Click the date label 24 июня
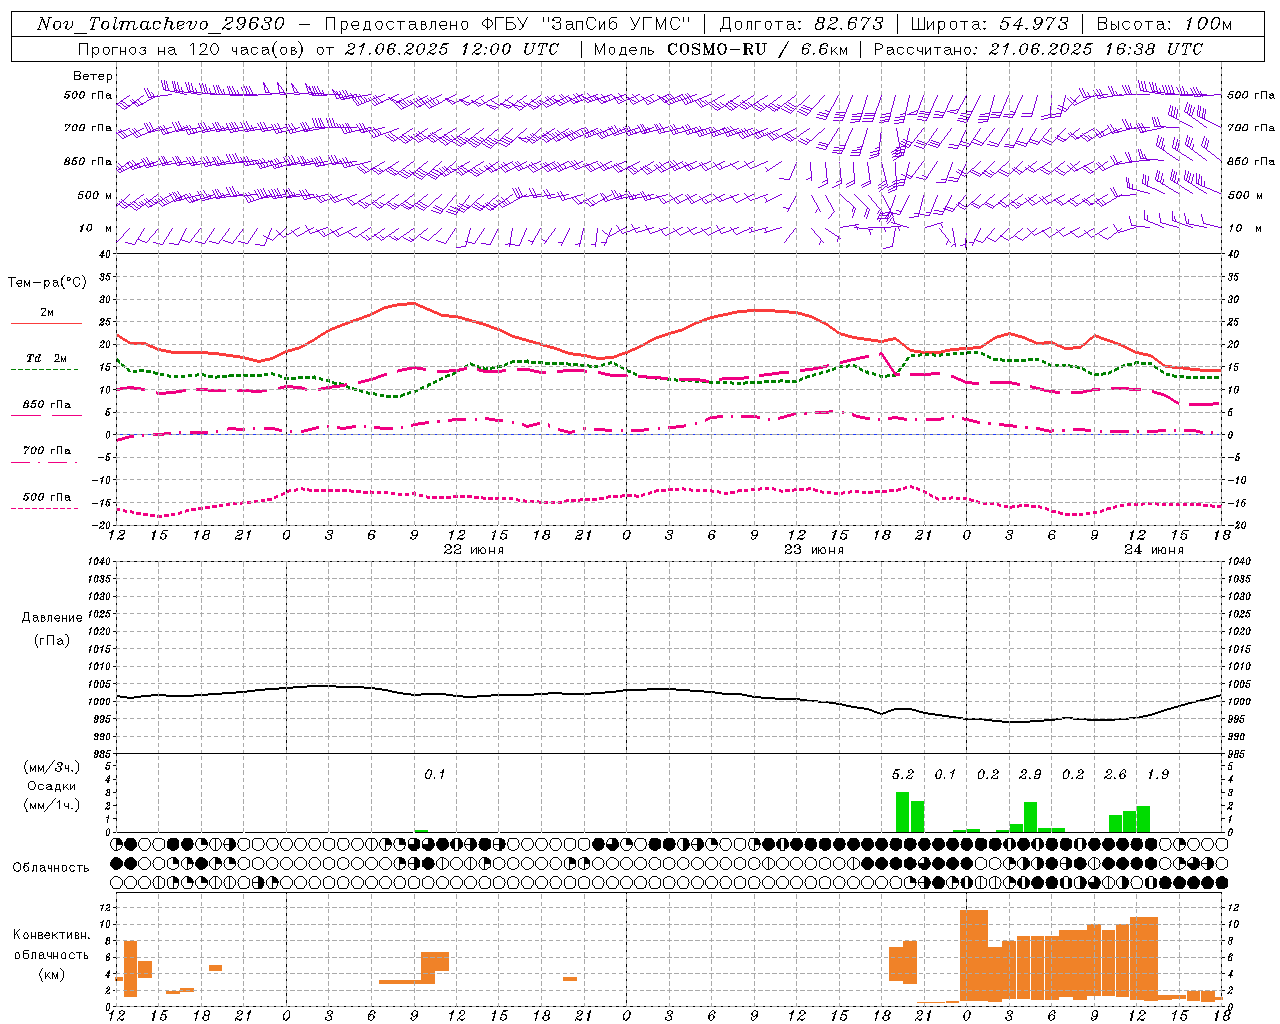The height and width of the screenshot is (1024, 1280). (x=1154, y=550)
